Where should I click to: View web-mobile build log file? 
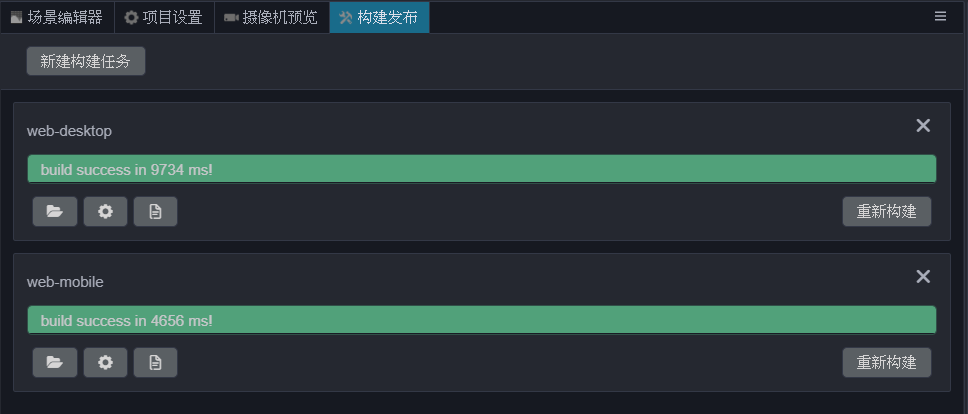click(x=155, y=363)
